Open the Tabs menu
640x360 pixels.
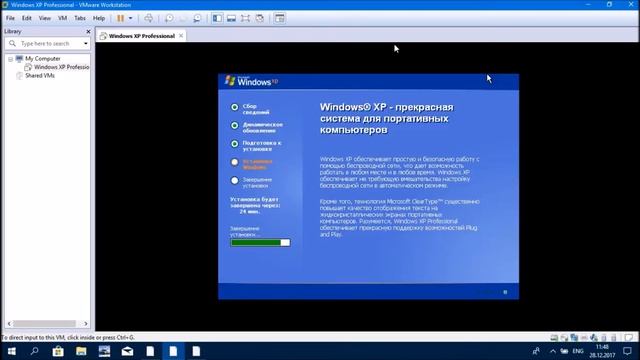click(x=80, y=18)
